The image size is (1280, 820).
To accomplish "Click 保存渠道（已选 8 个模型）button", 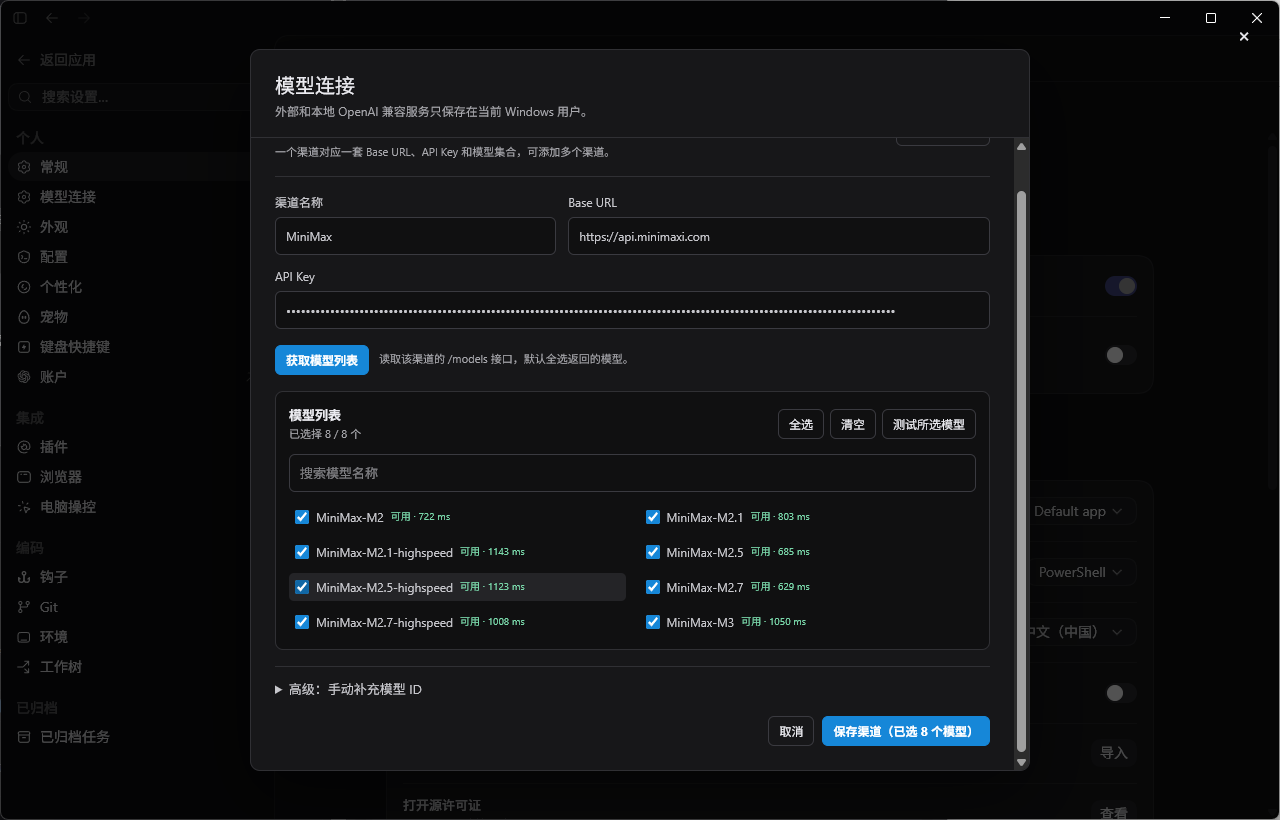I will click(x=906, y=731).
